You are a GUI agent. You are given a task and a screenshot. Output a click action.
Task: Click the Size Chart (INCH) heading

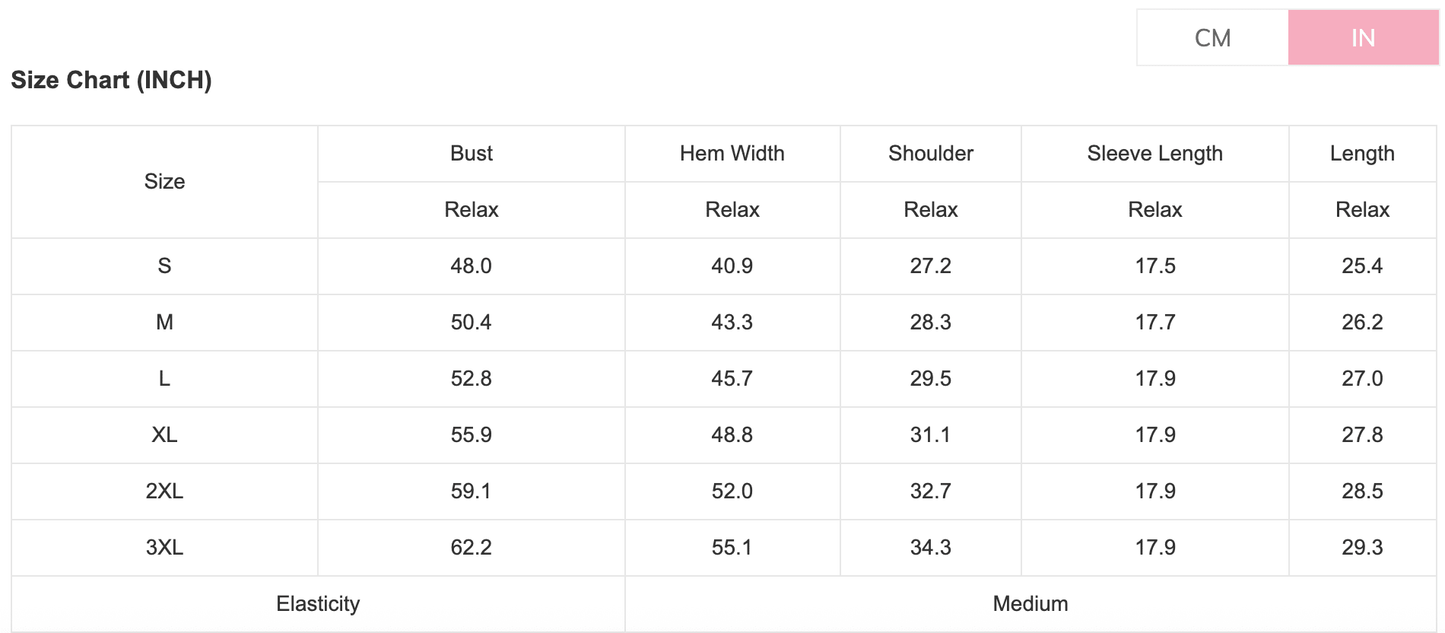pos(111,81)
